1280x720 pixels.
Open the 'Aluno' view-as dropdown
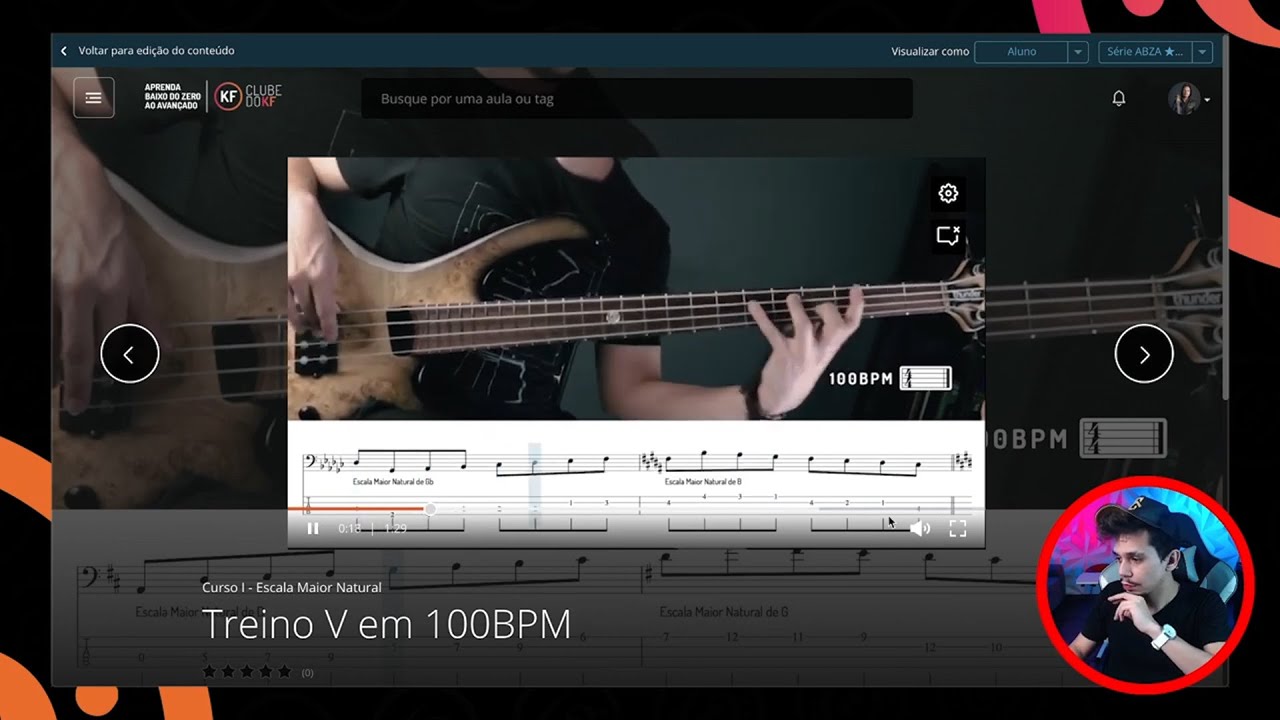(x=1031, y=51)
